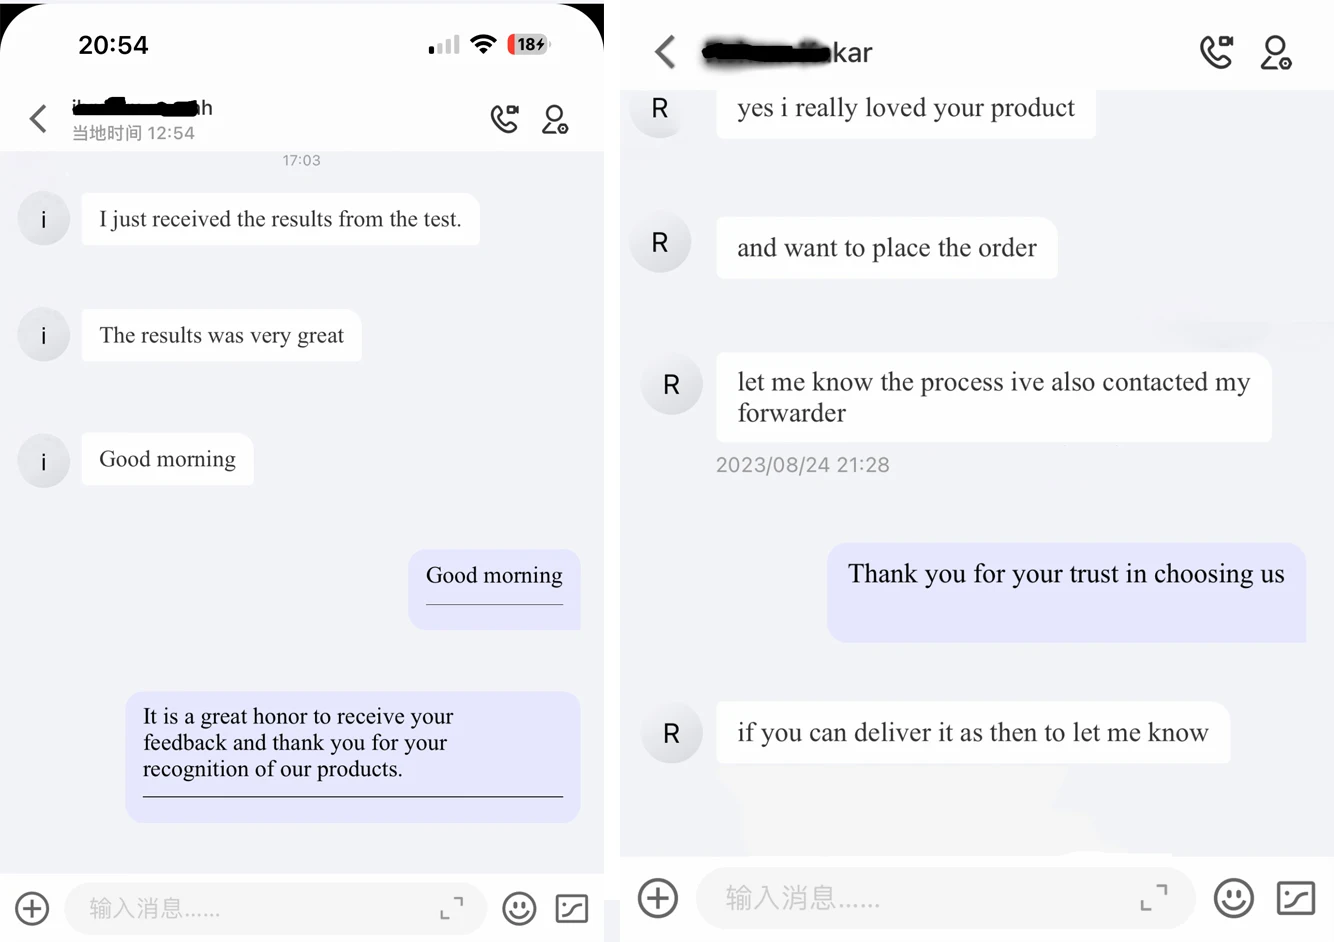Focus the left chat message input field

pos(250,908)
